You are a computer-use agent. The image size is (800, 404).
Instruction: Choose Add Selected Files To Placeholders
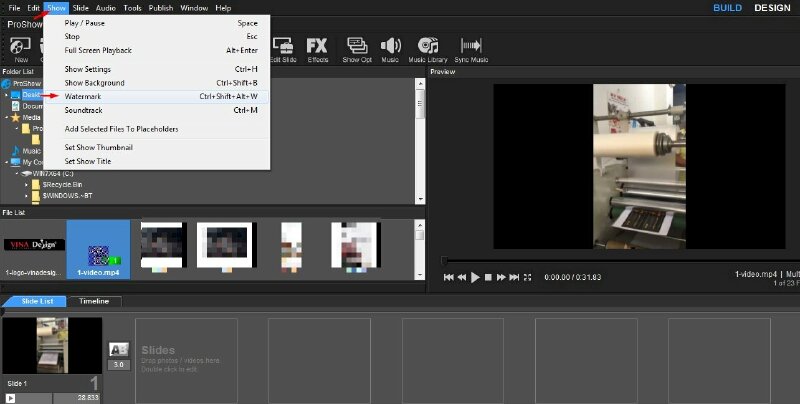[157, 129]
